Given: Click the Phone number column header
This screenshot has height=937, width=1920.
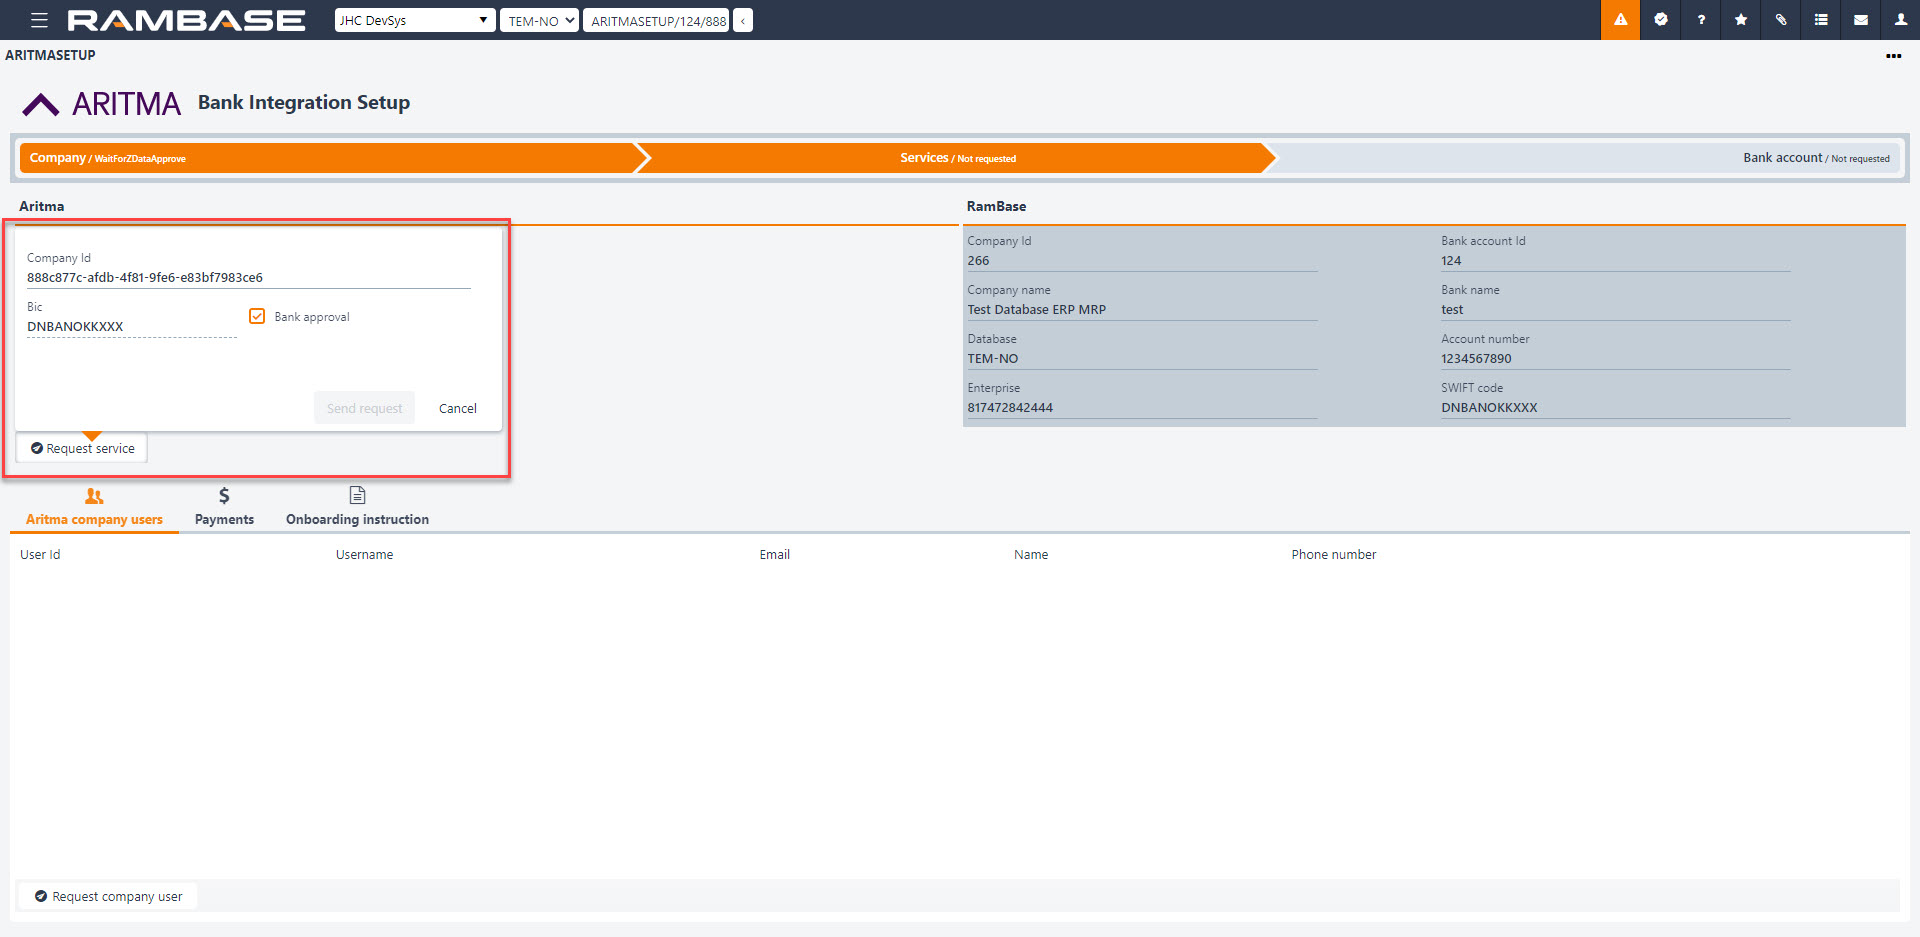Looking at the screenshot, I should (x=1333, y=555).
